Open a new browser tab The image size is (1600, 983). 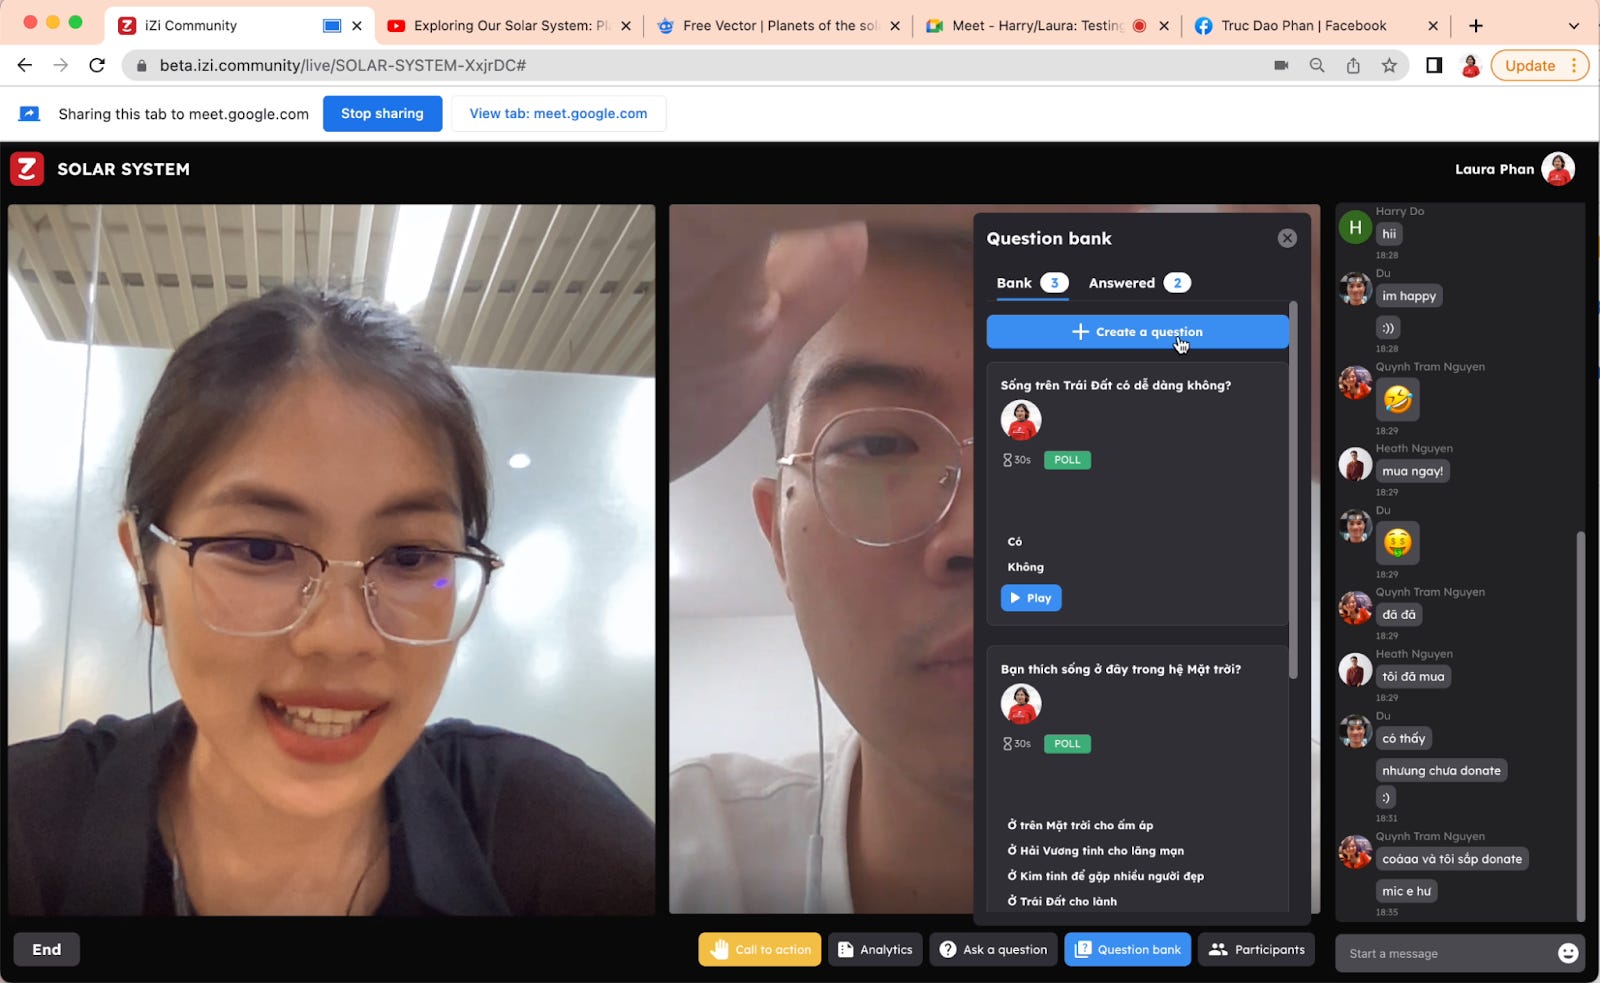[1476, 26]
